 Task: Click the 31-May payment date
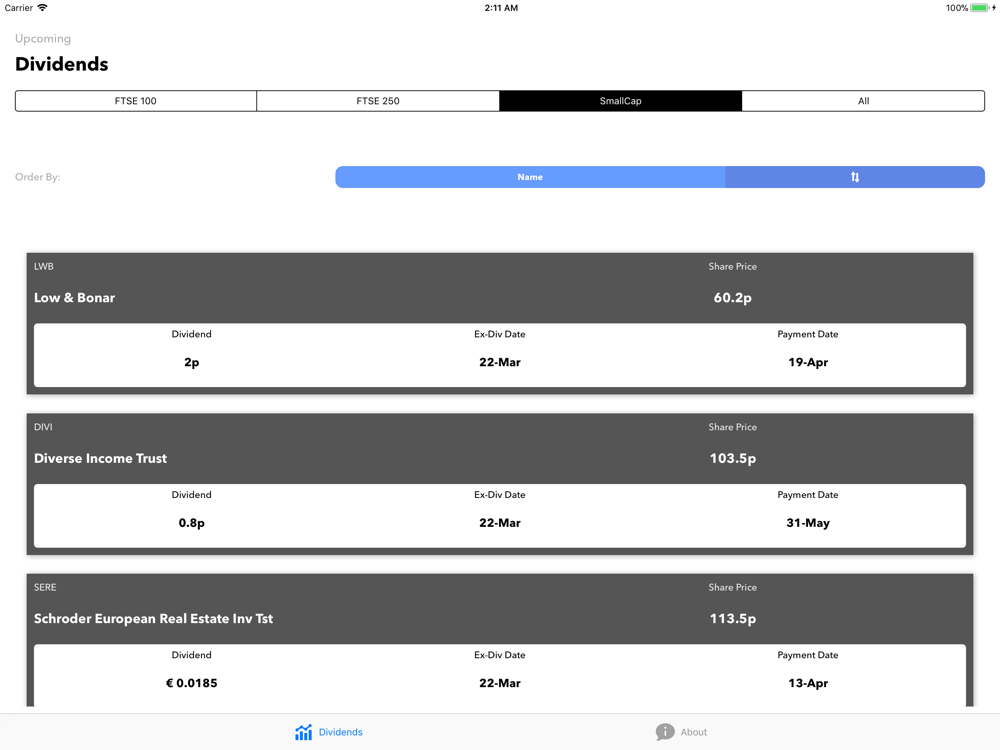coord(808,523)
